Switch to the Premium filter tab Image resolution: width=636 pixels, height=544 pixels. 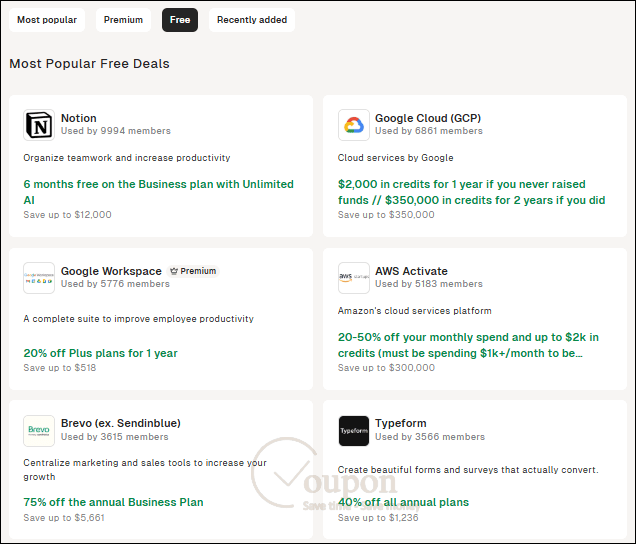point(123,20)
